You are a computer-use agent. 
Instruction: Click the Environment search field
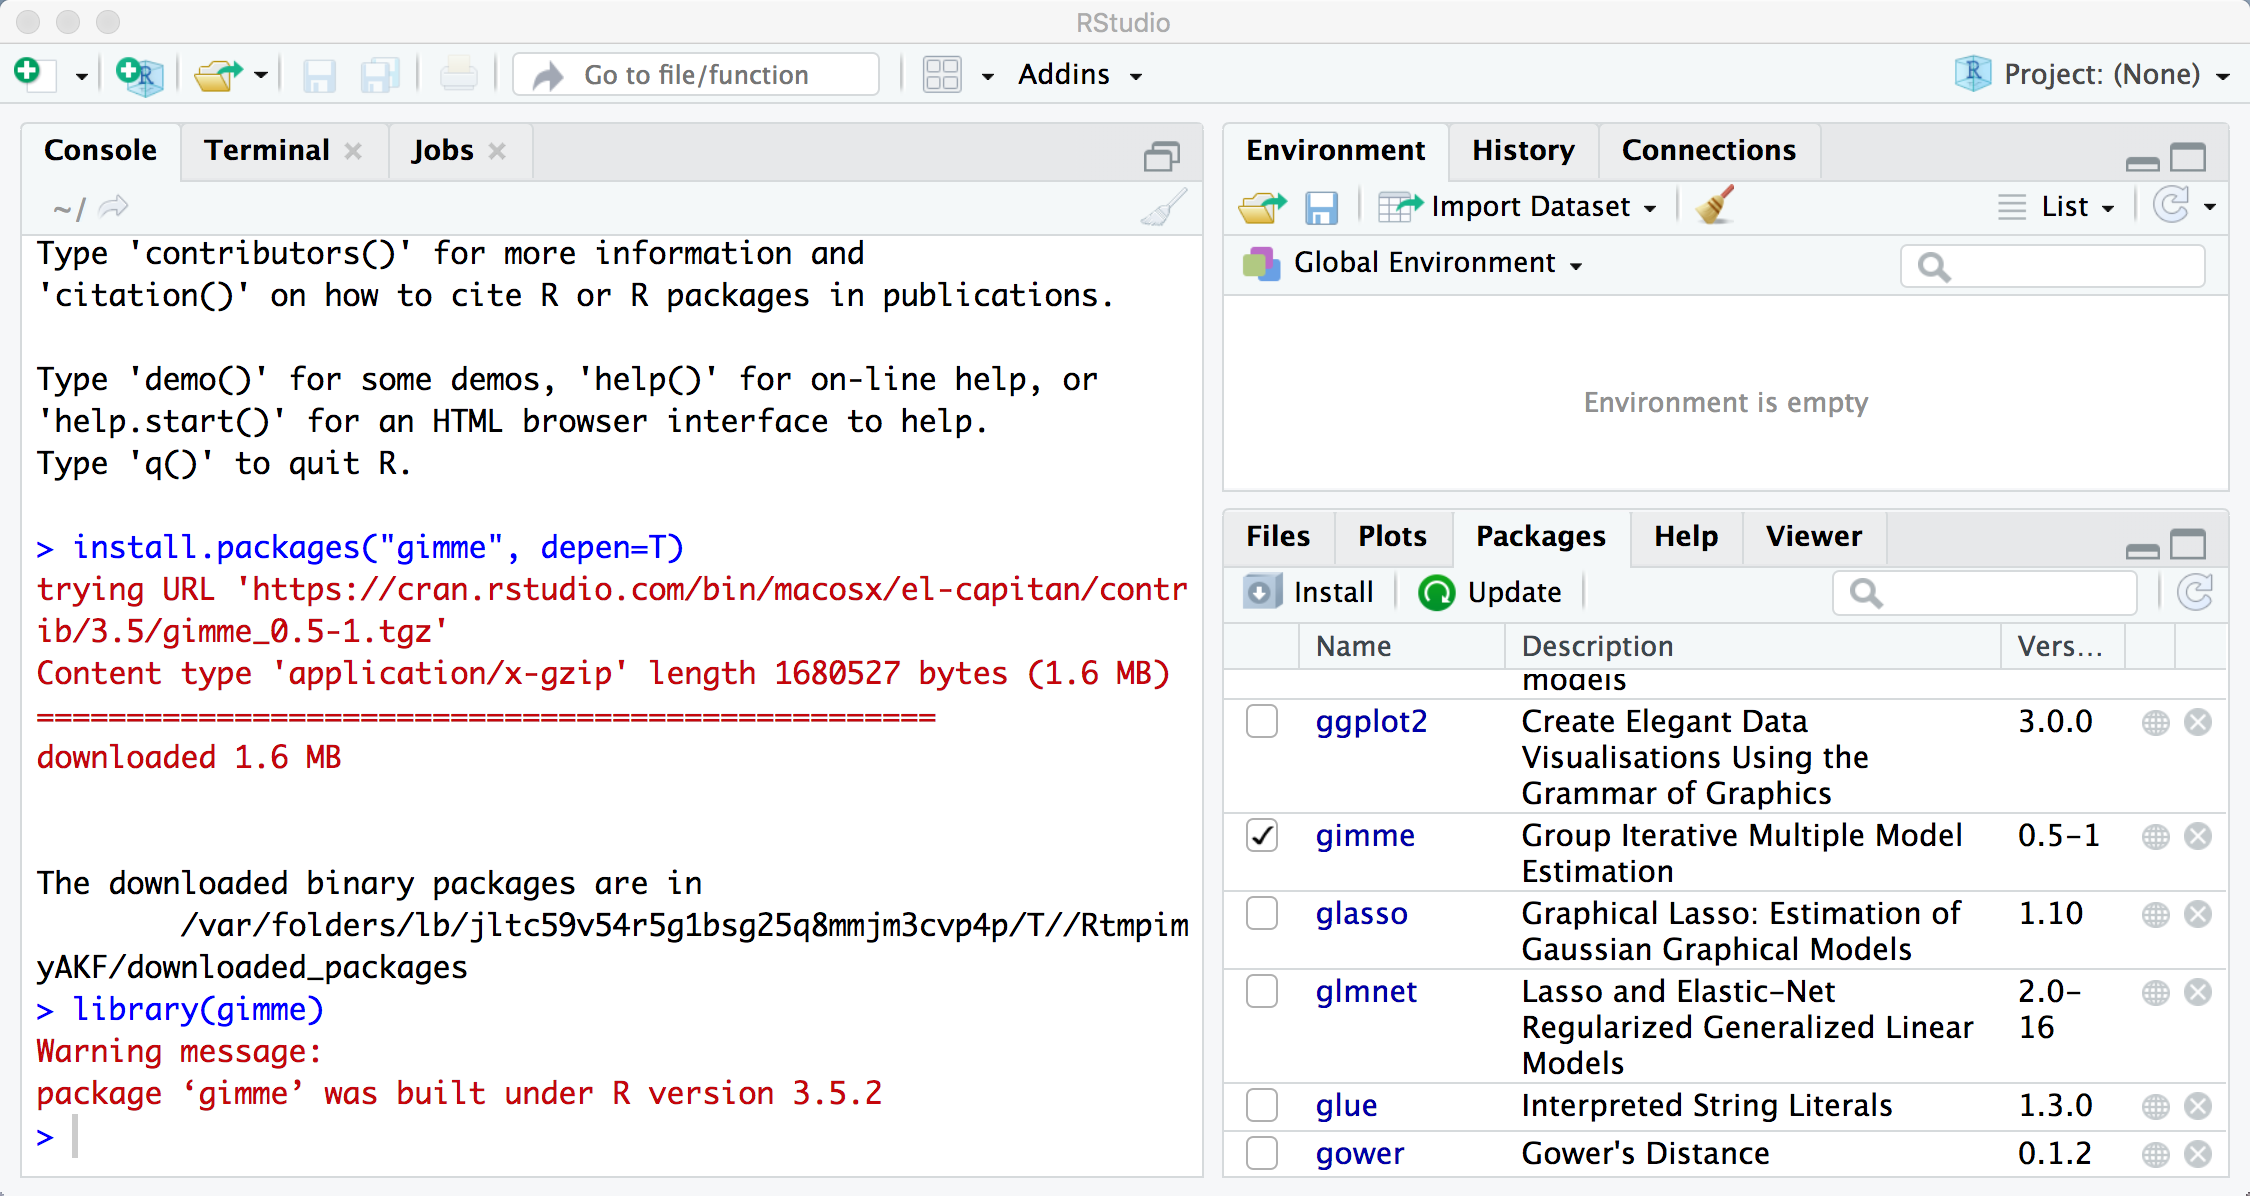[2052, 267]
